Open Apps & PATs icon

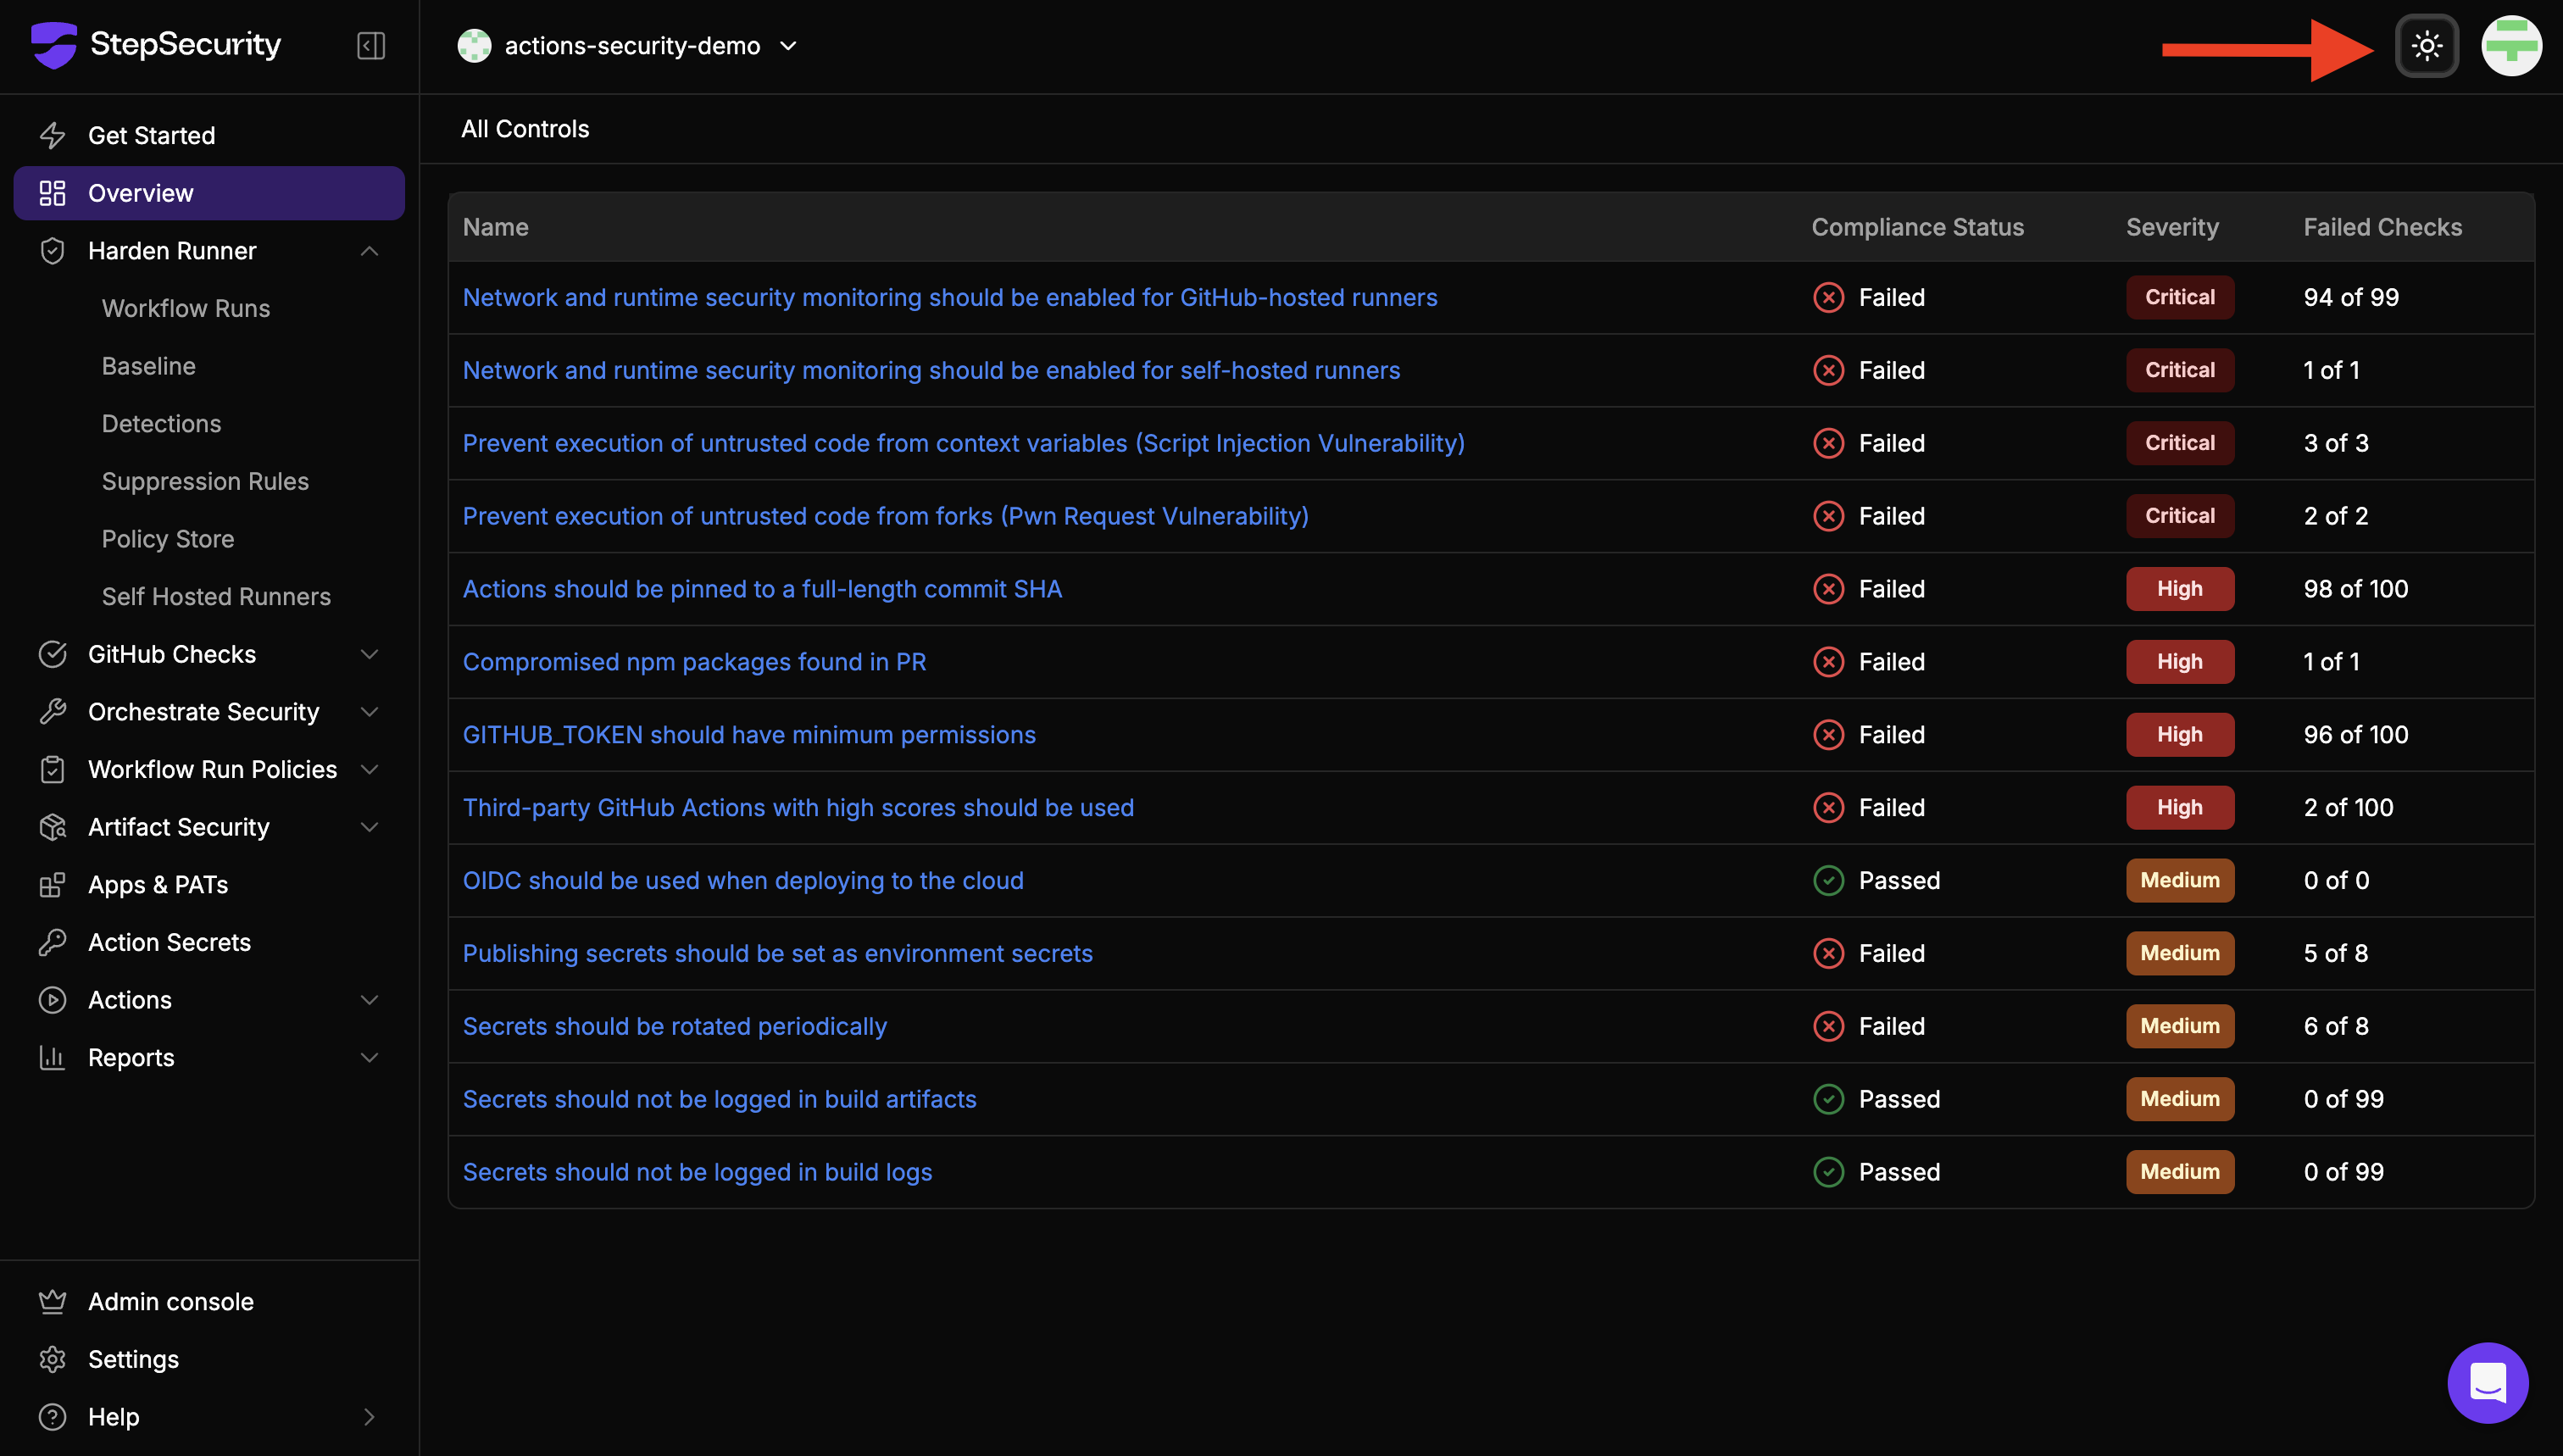(x=52, y=885)
